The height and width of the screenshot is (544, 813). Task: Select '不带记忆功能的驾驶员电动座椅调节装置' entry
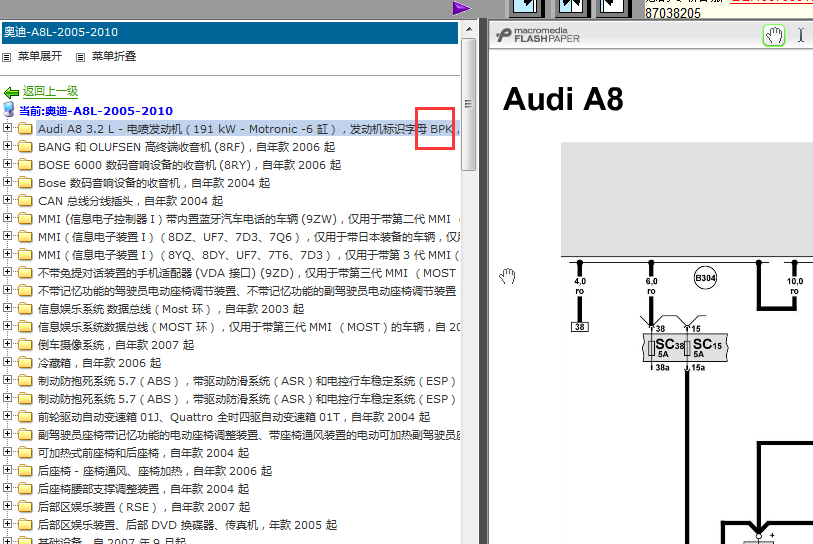[247, 291]
